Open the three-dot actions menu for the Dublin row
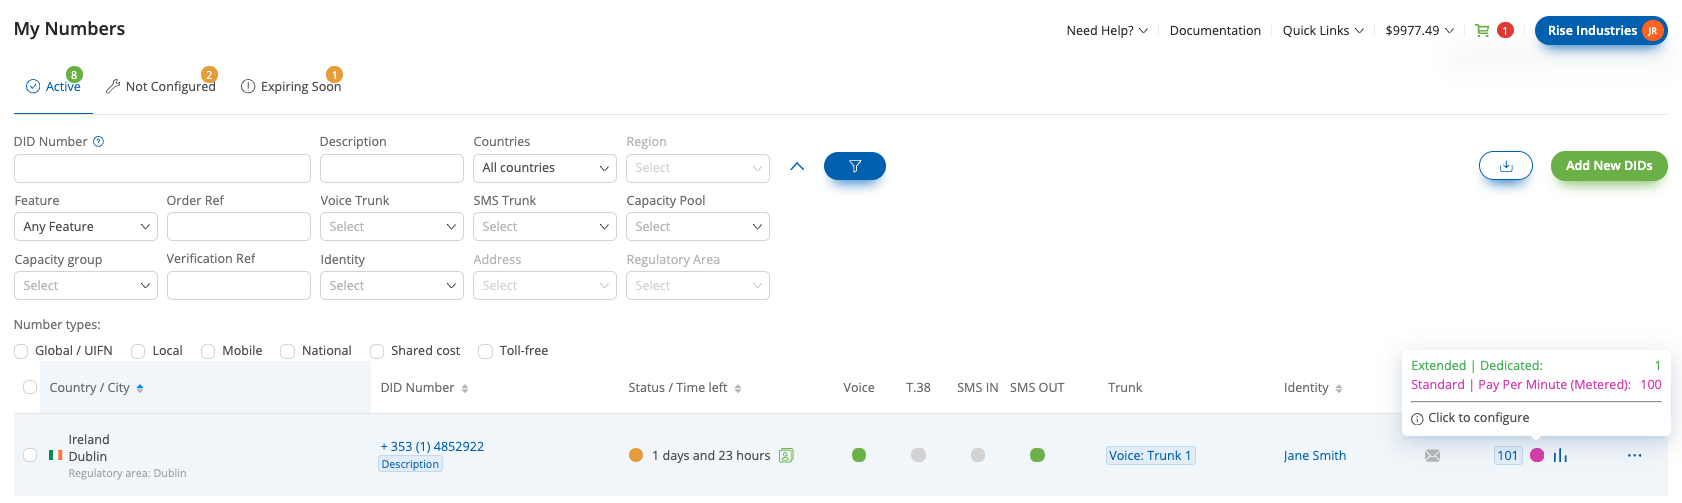The height and width of the screenshot is (503, 1682). point(1634,455)
